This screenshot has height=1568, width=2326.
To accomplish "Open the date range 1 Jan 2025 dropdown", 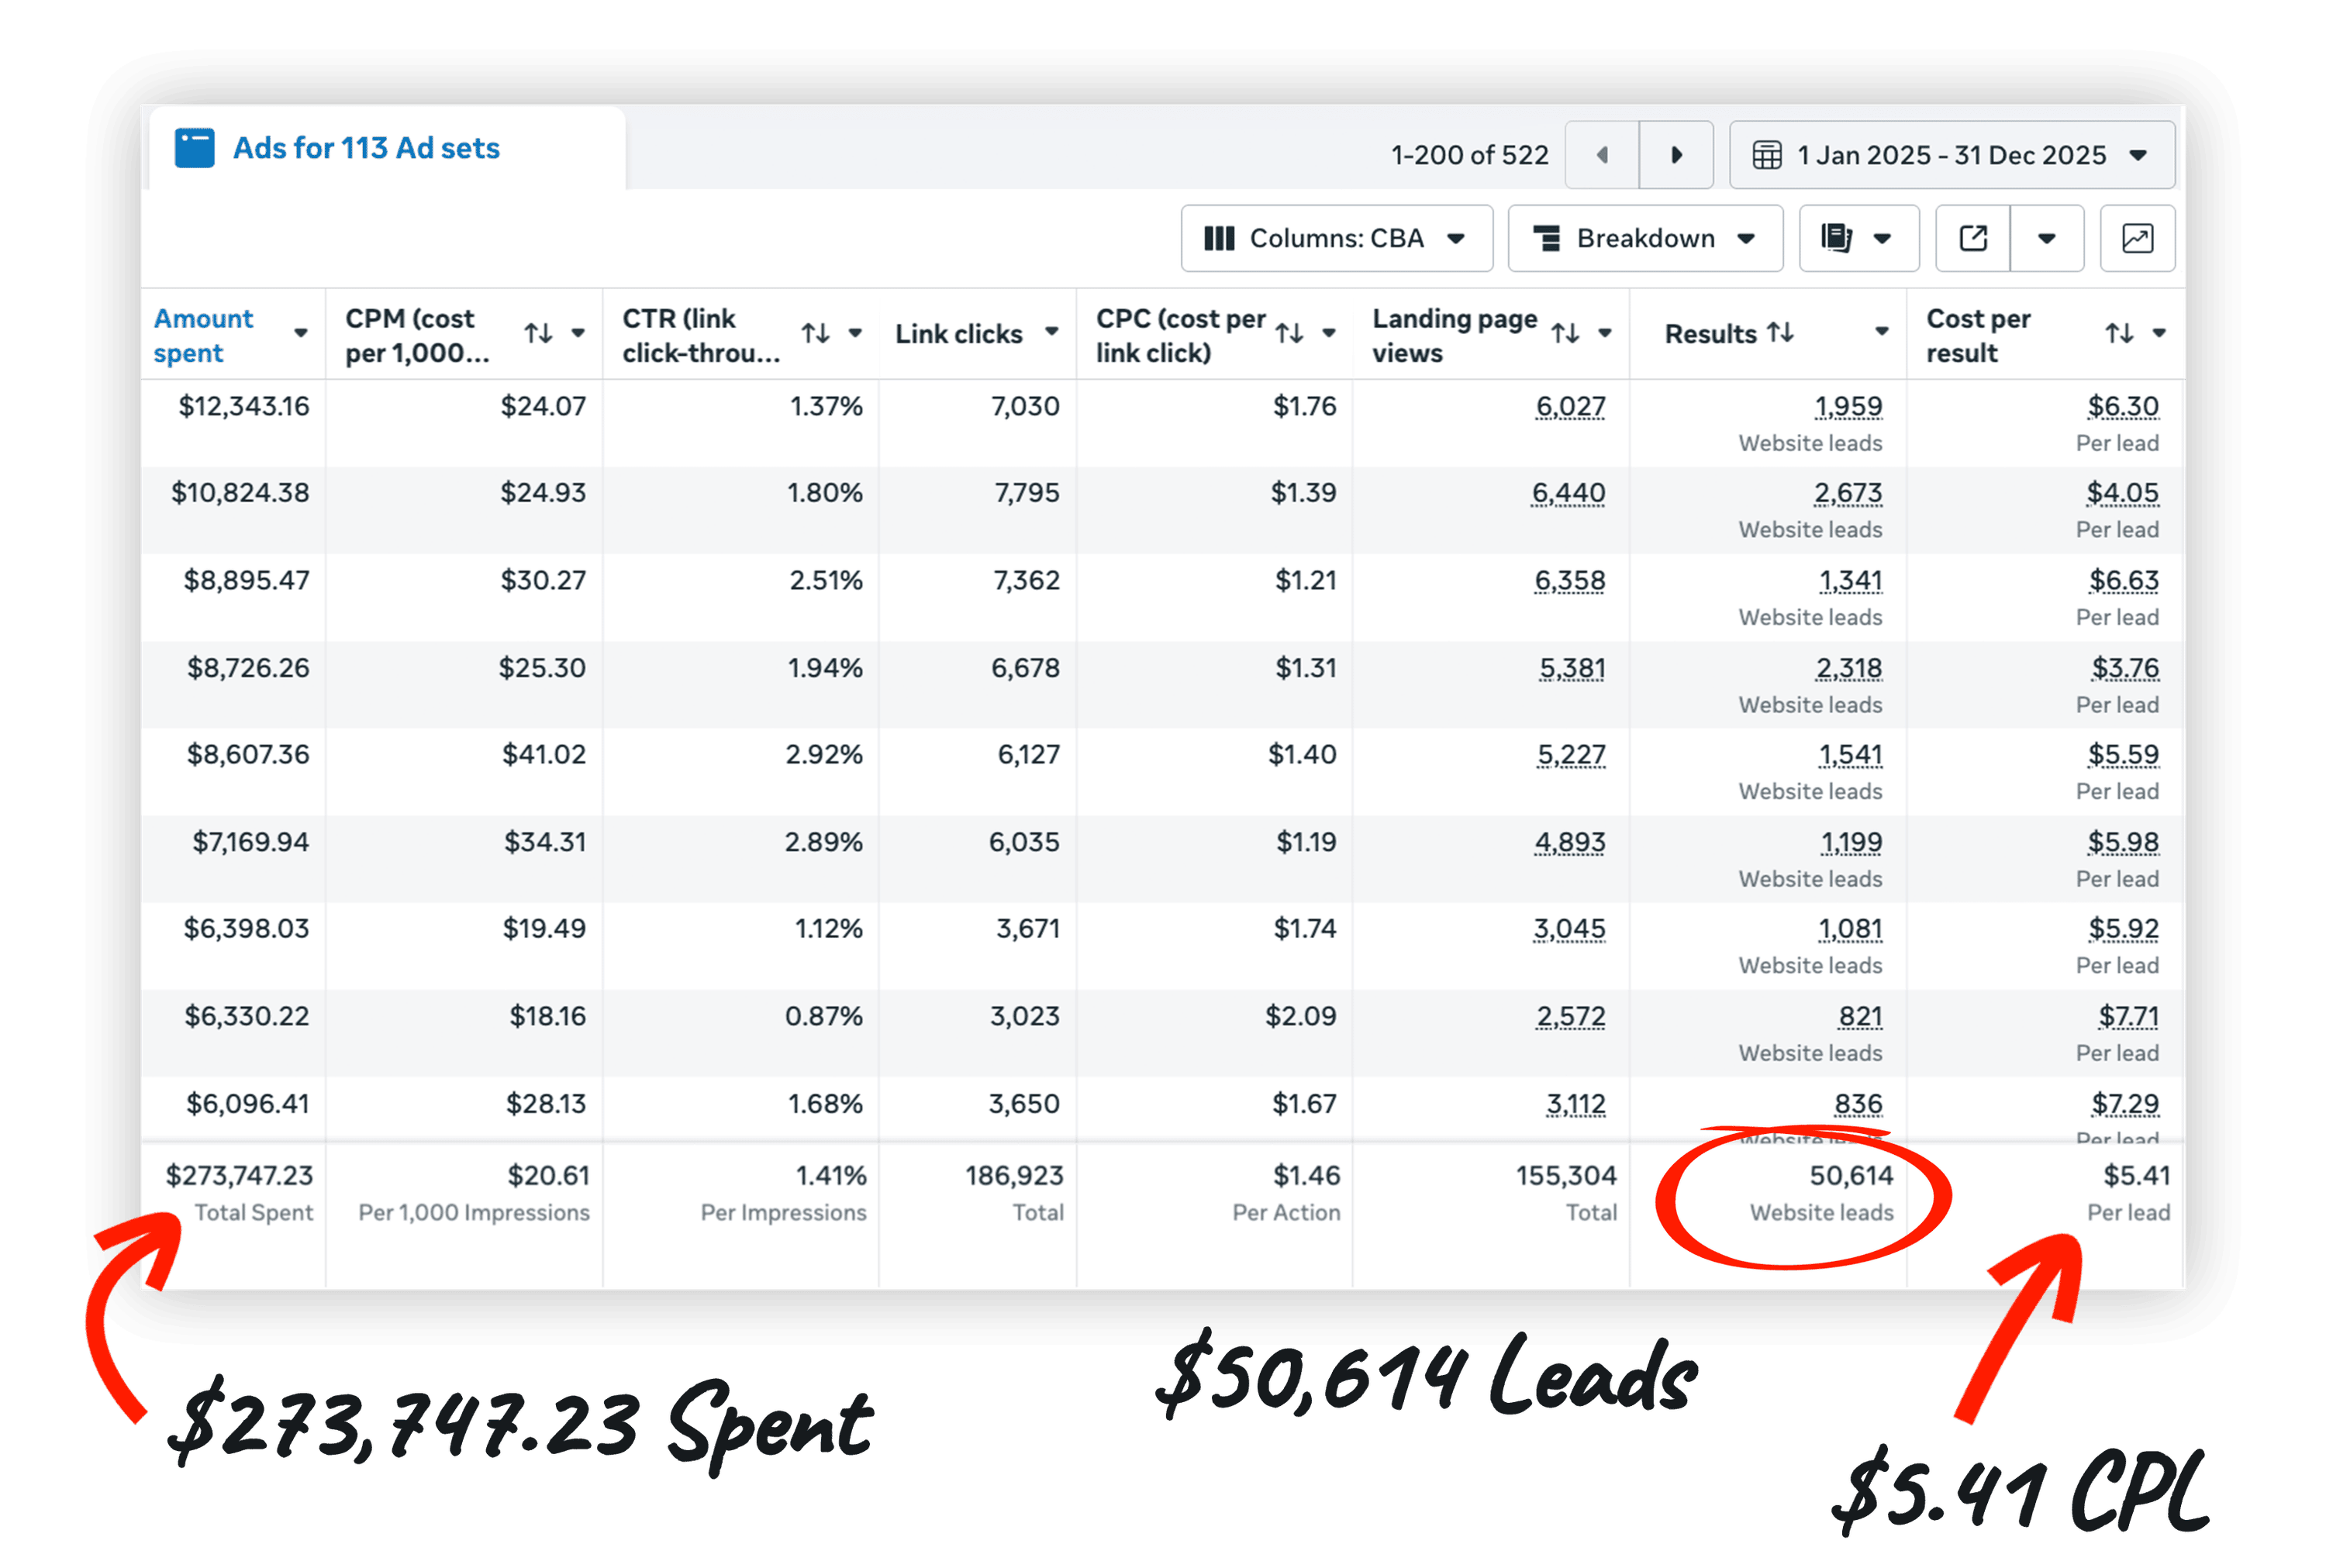I will click(x=1952, y=155).
